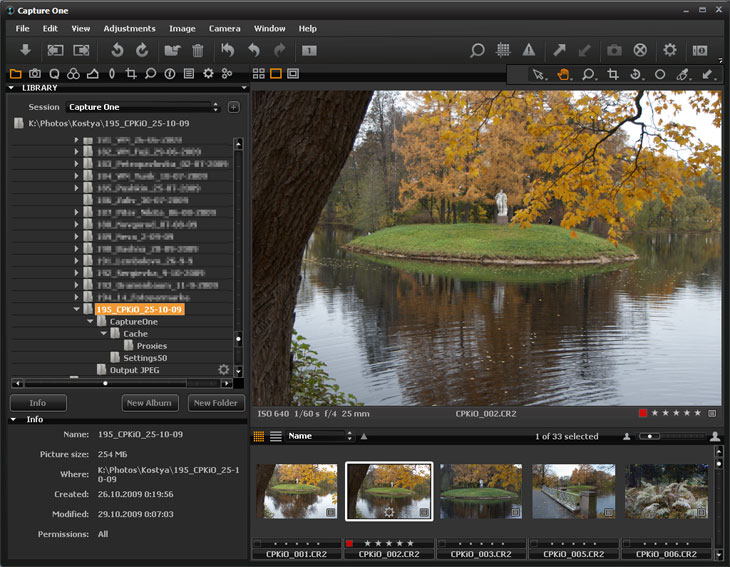Click the gear icon next to Output JPEG
Viewport: 730px width, 567px height.
[224, 370]
